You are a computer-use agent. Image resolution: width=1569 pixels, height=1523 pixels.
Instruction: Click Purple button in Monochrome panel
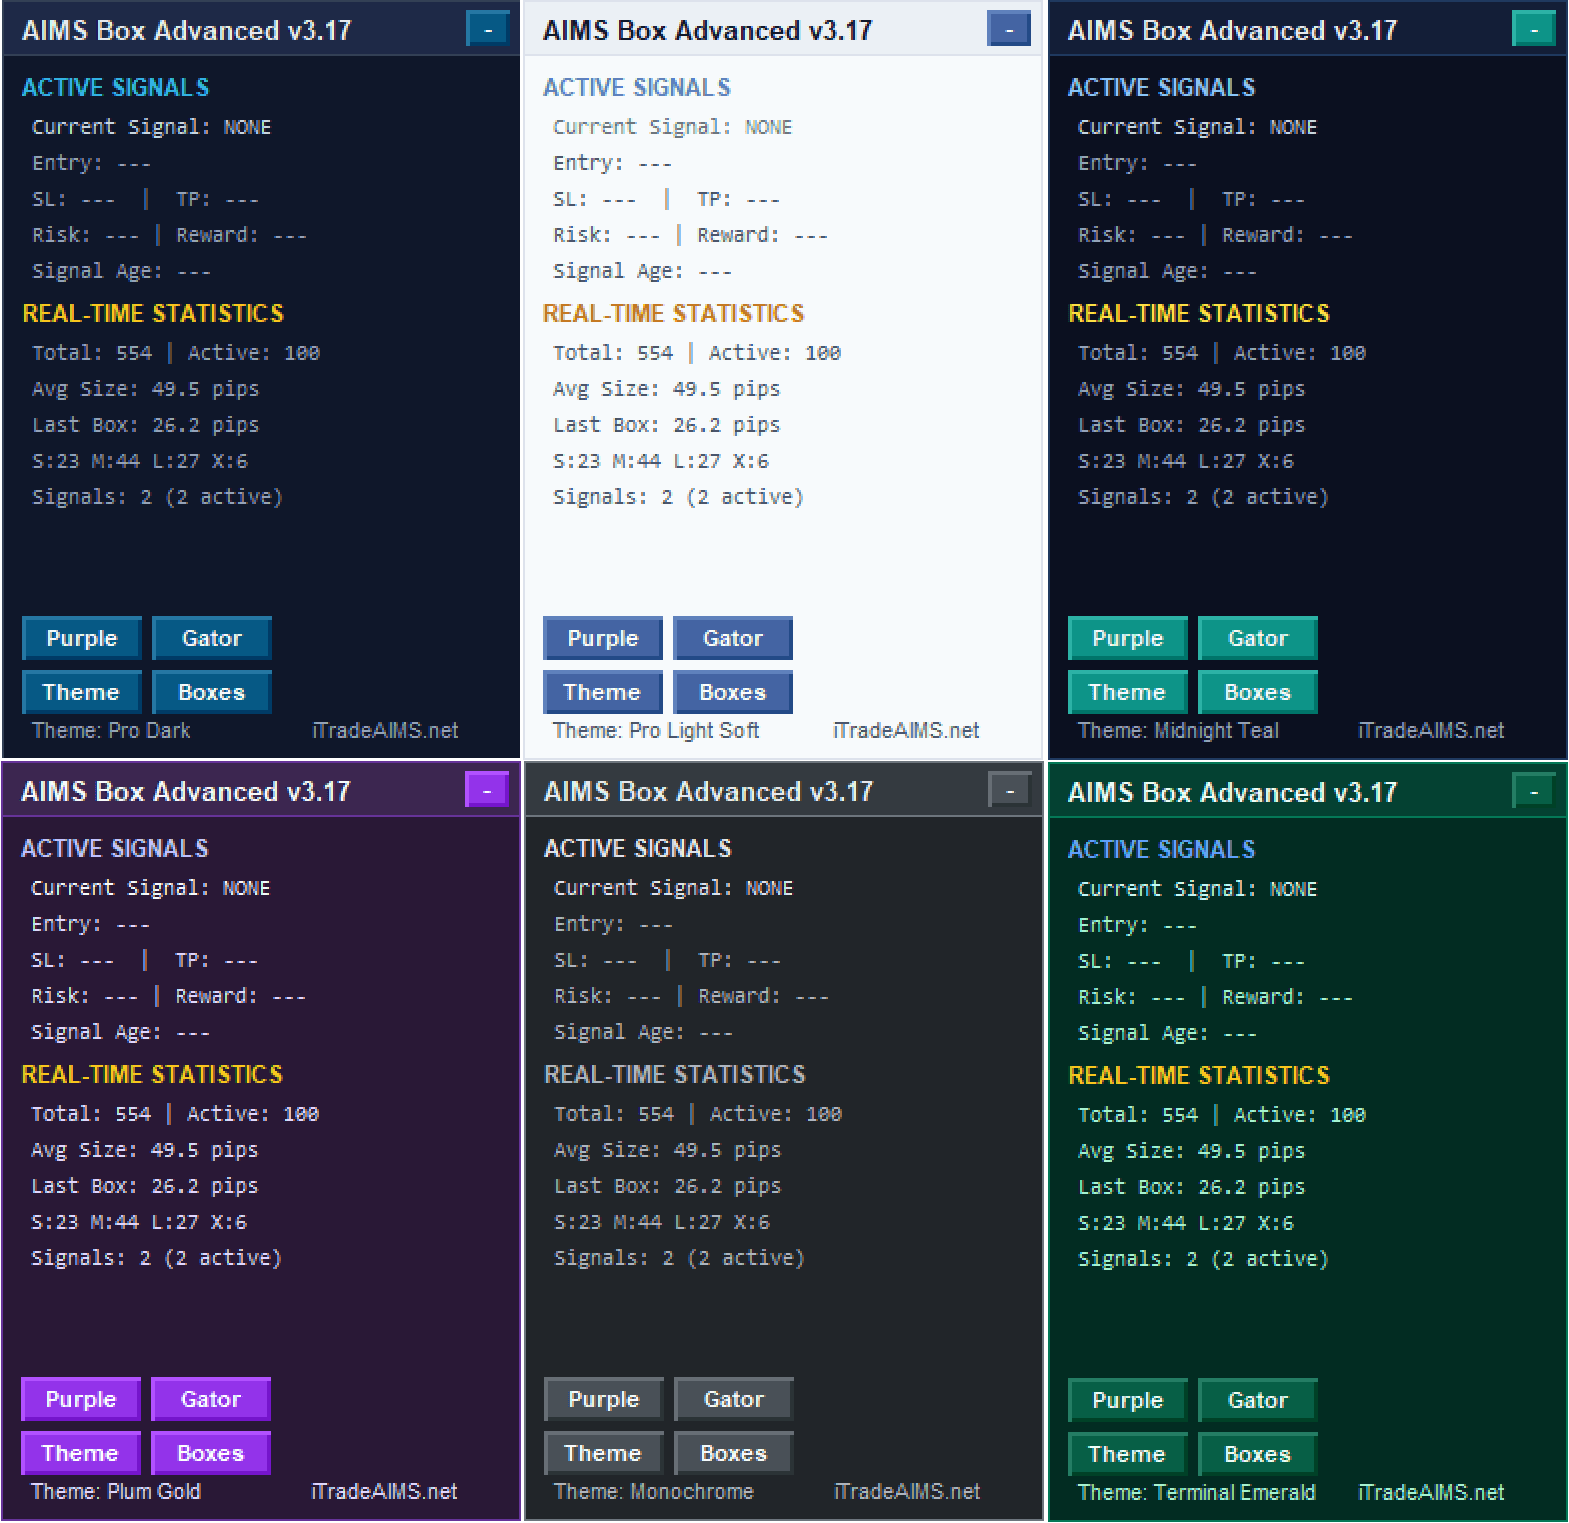pos(604,1399)
